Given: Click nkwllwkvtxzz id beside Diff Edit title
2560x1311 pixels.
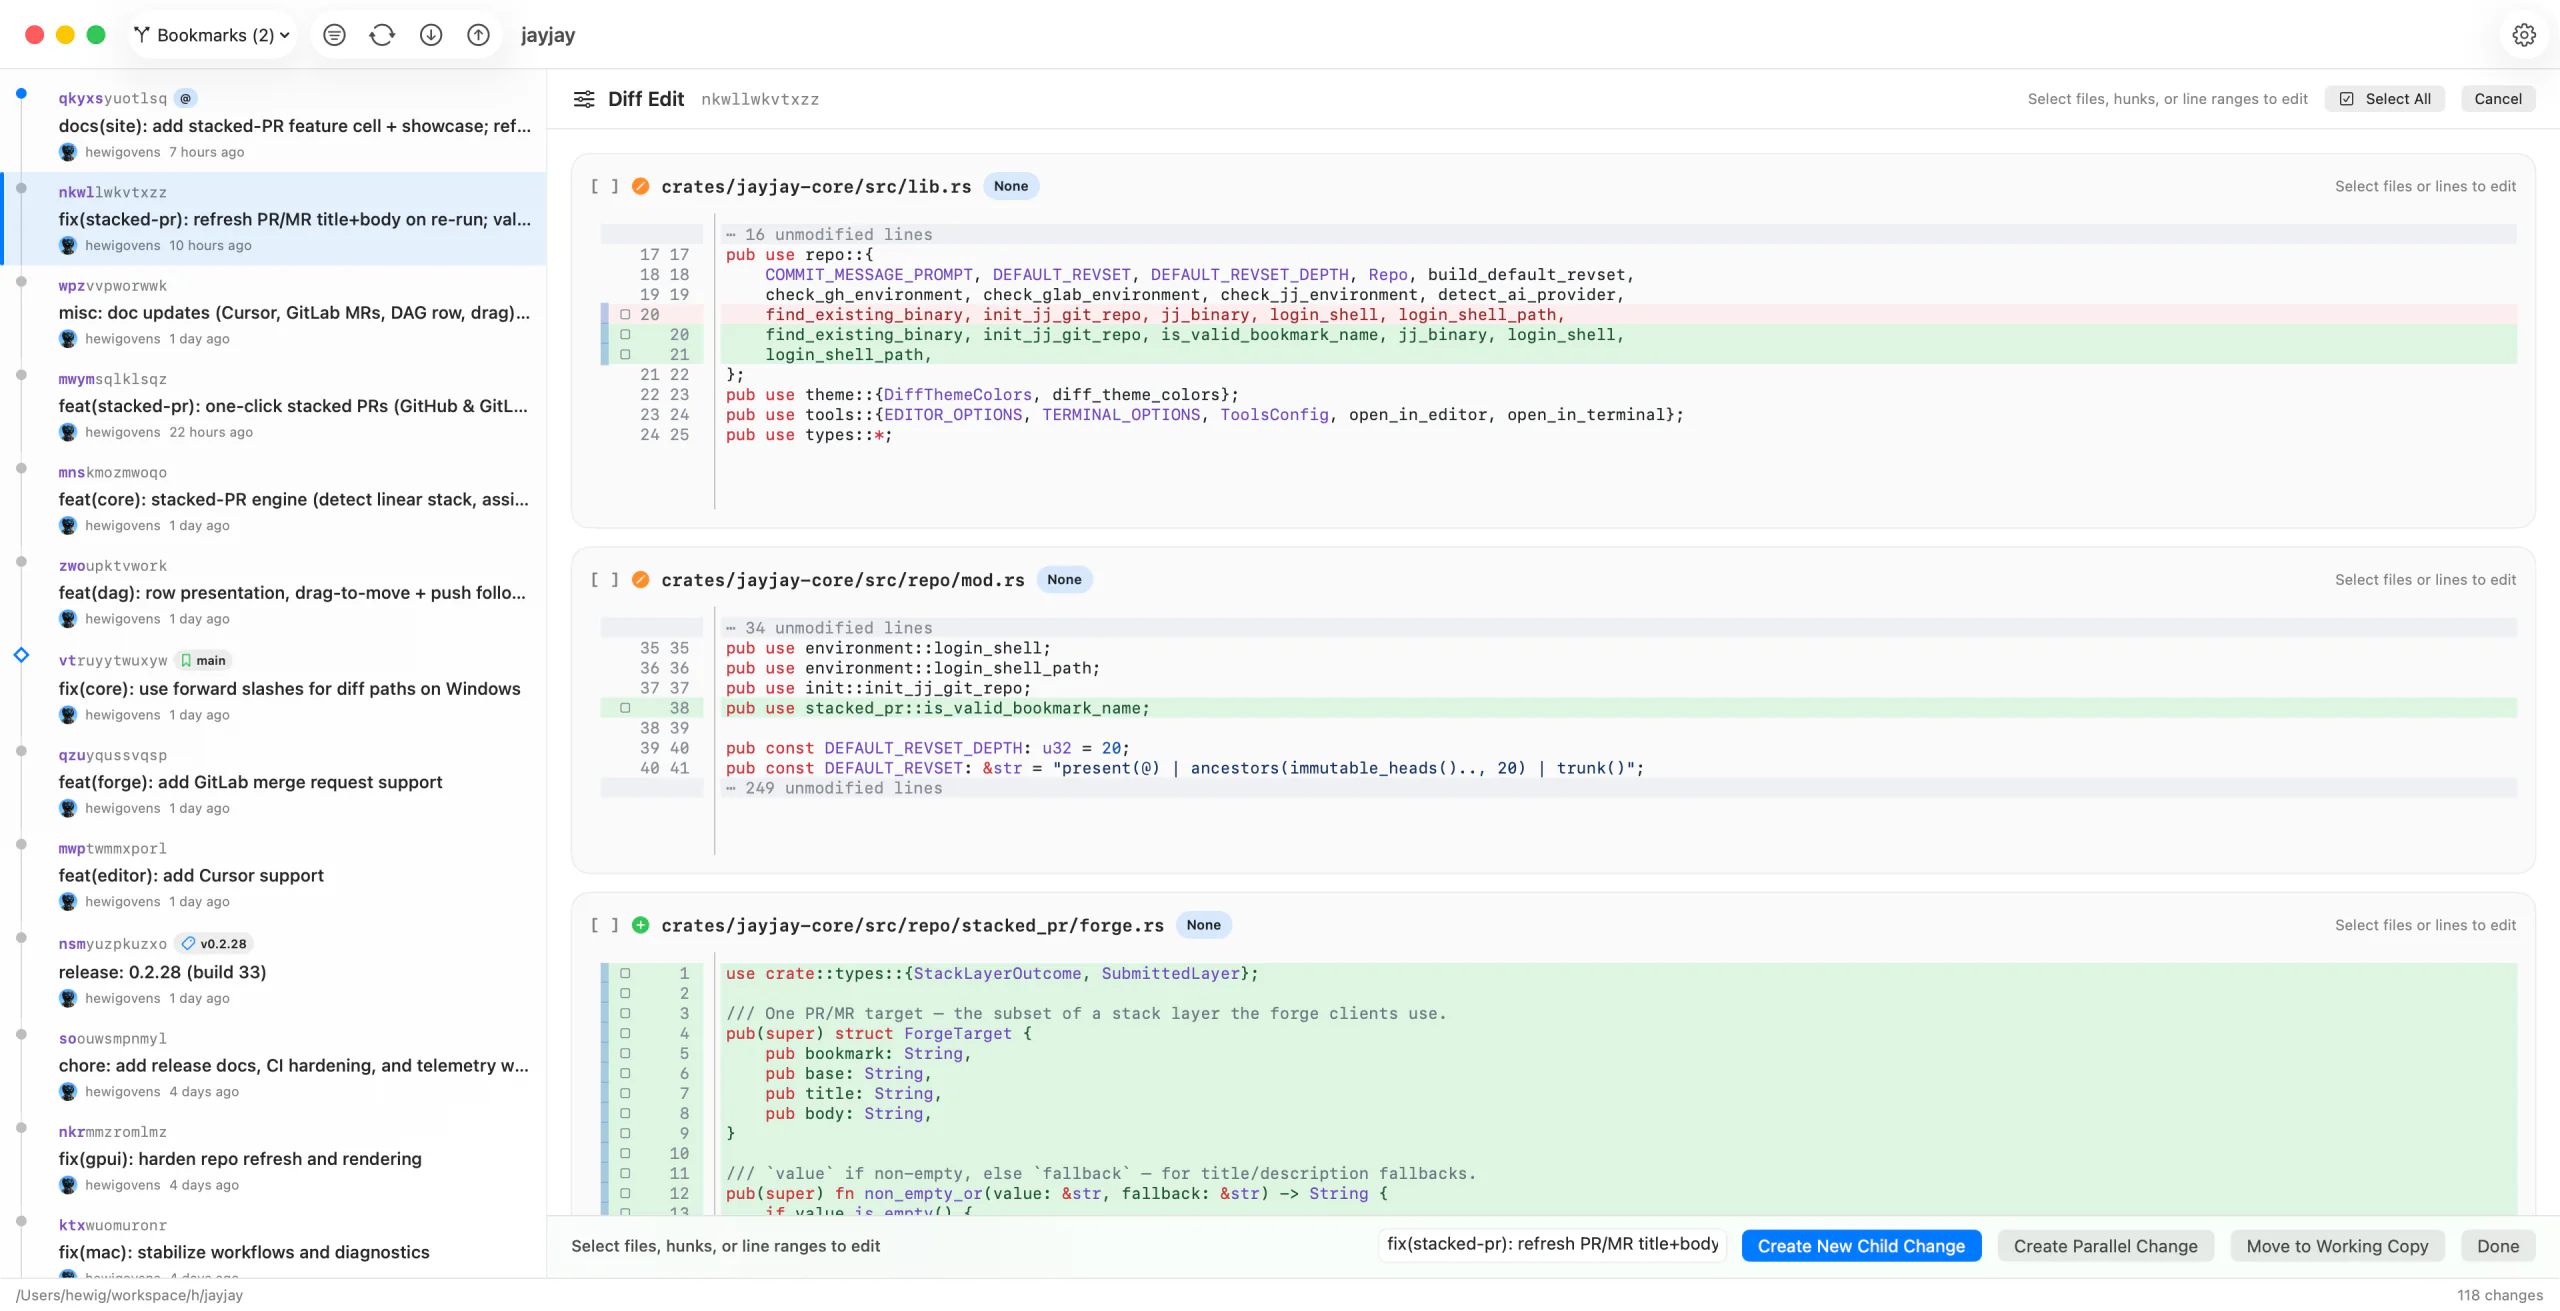Looking at the screenshot, I should (x=760, y=99).
